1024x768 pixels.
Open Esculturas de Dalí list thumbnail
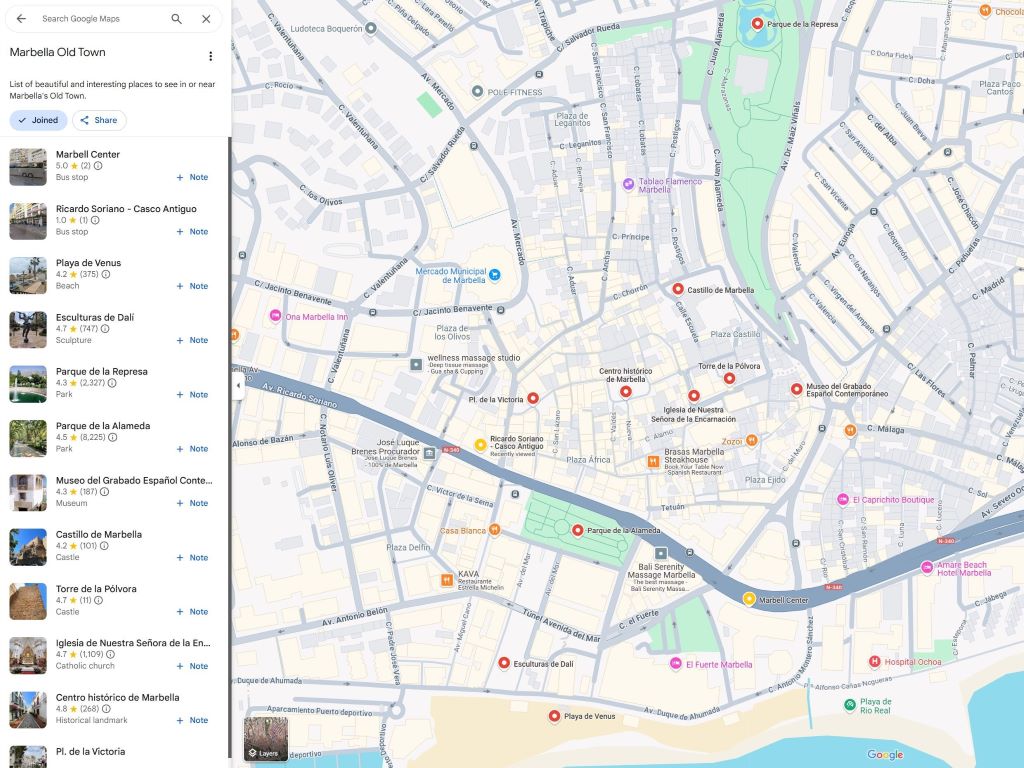28,329
